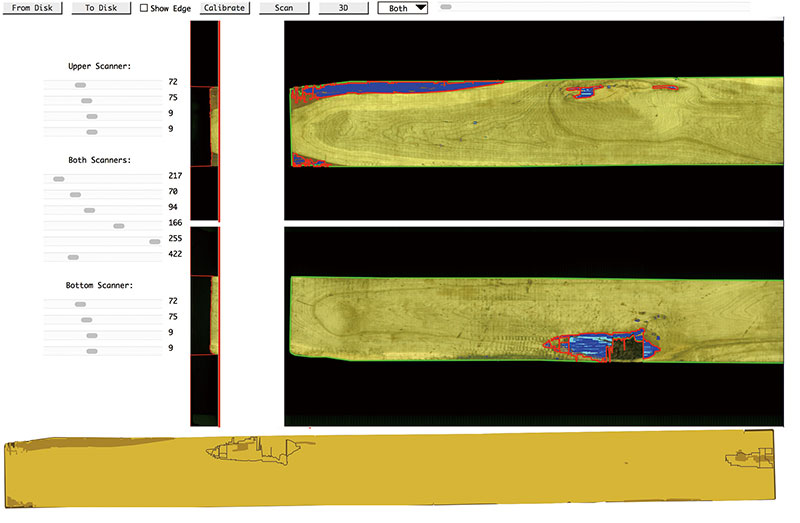
Task: Click Bottom Scanner slider handle valued 75
Action: pyautogui.click(x=86, y=320)
